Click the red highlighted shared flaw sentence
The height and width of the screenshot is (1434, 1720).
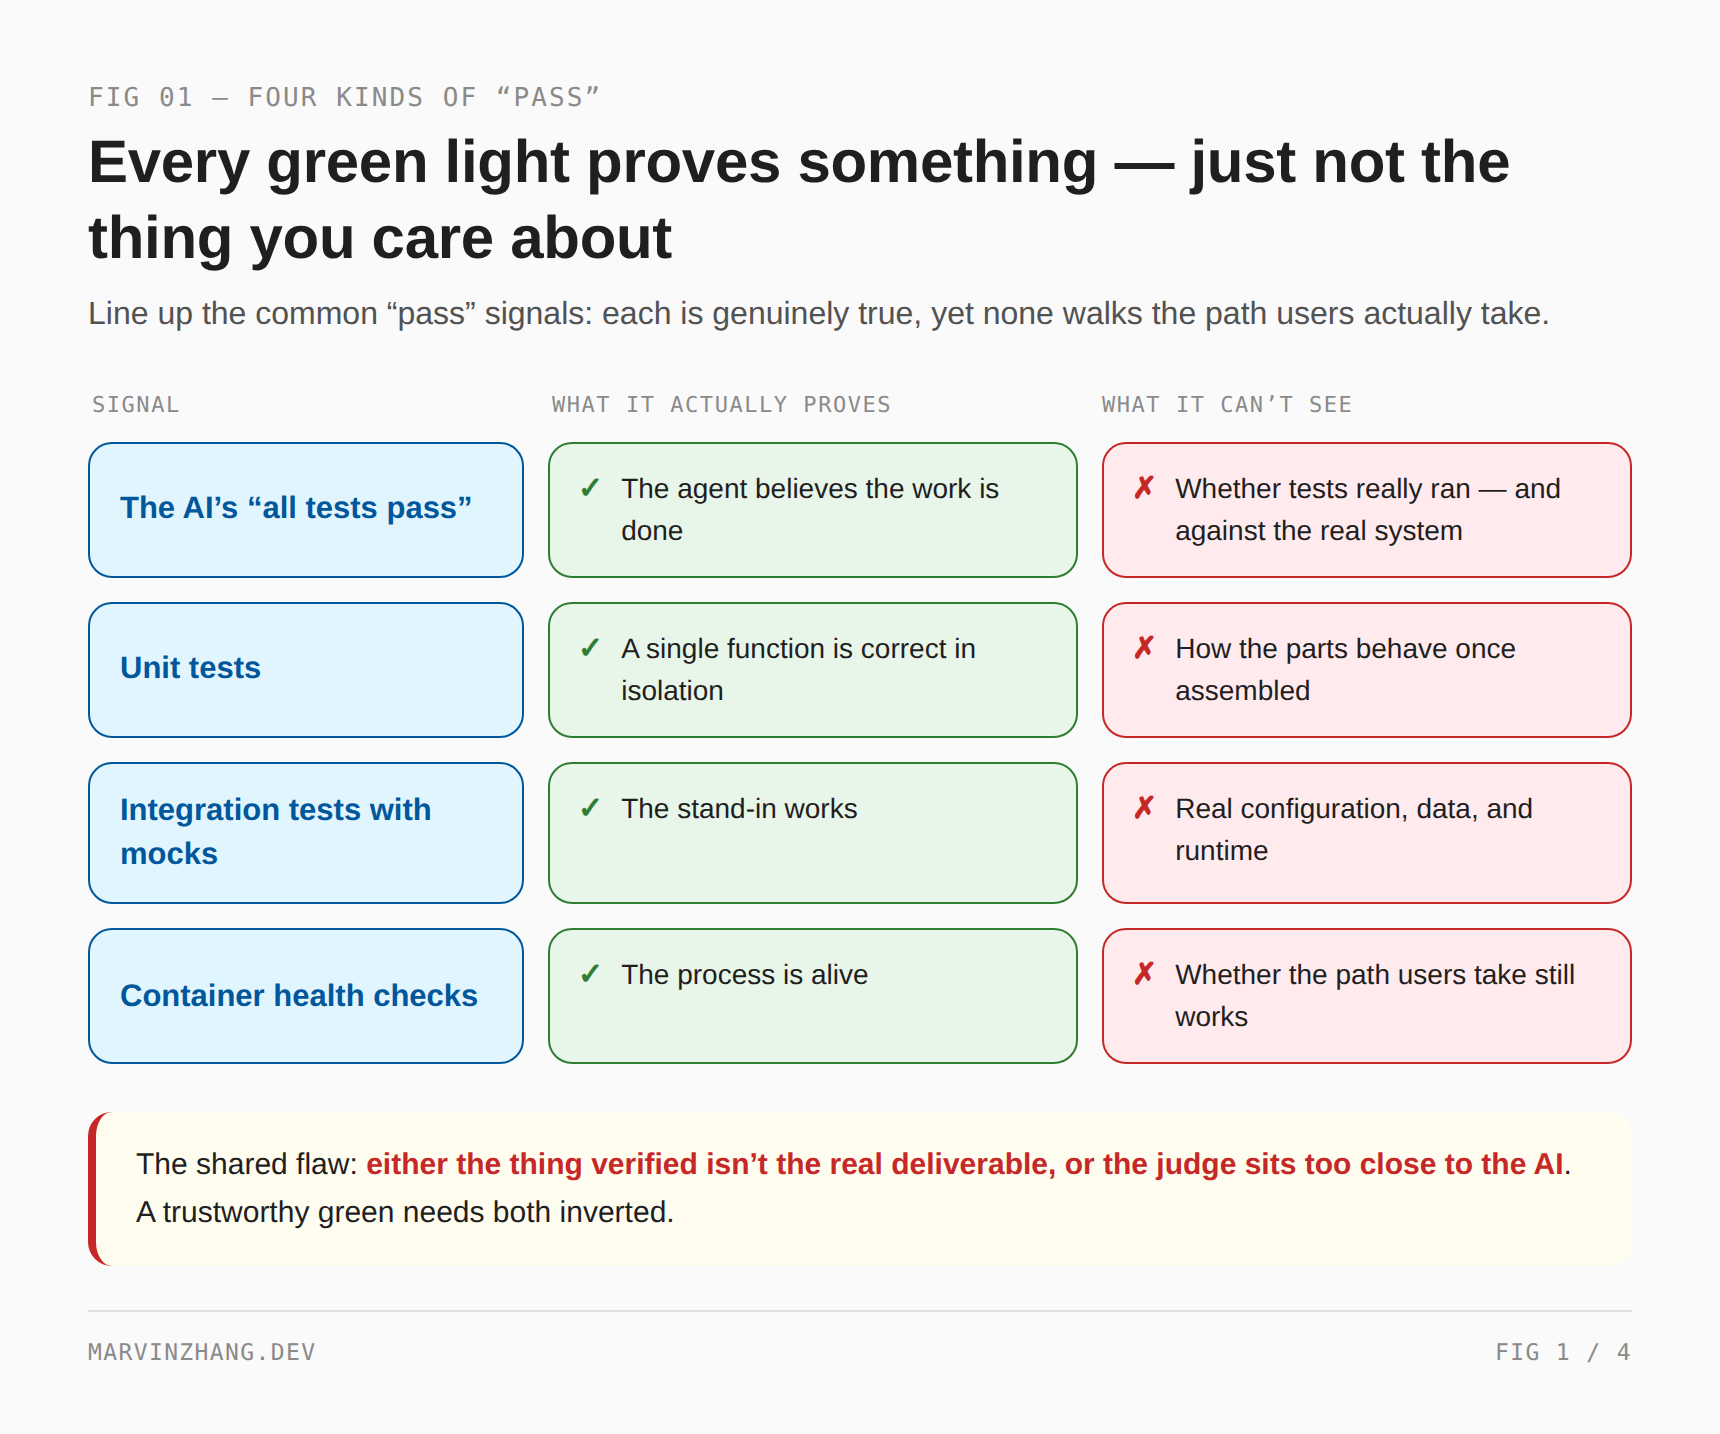[965, 1164]
